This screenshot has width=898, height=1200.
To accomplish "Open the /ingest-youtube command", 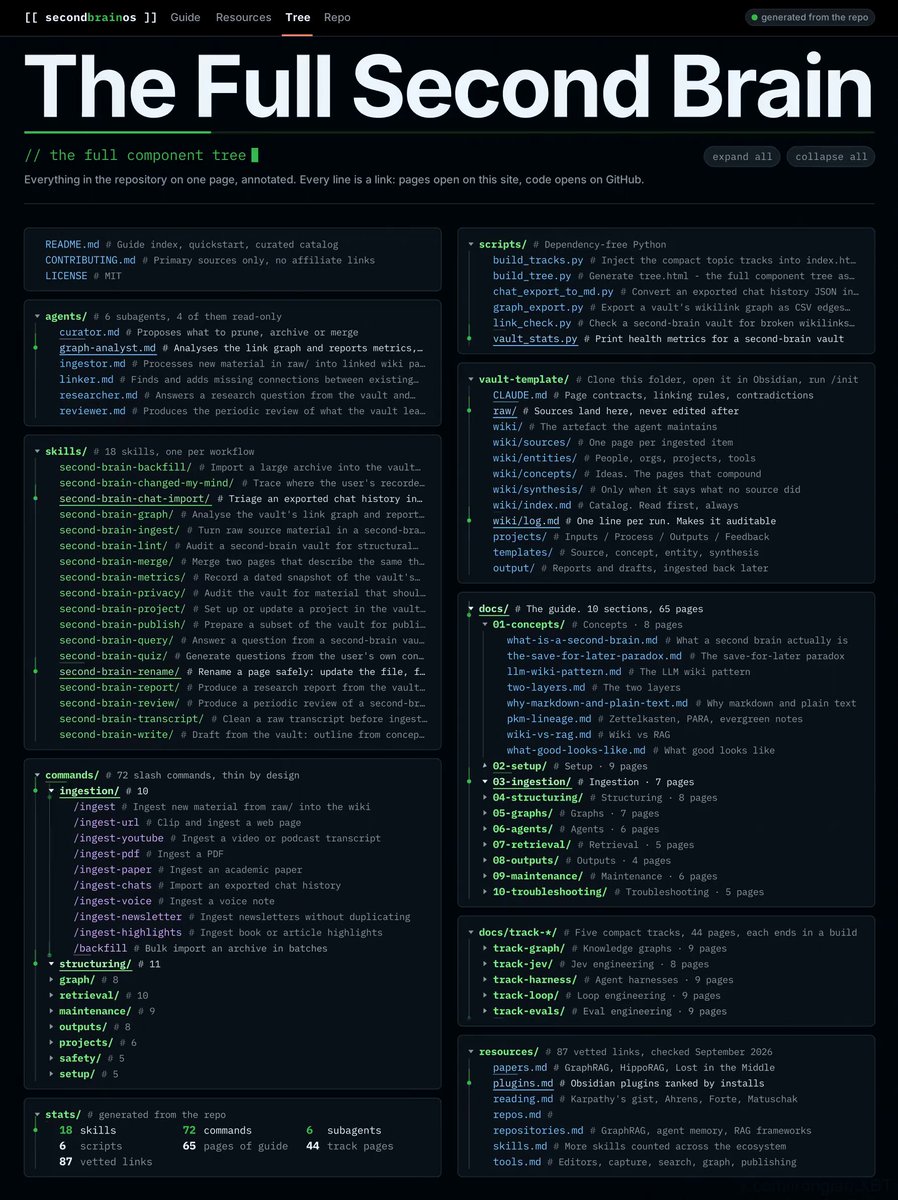I will 118,838.
